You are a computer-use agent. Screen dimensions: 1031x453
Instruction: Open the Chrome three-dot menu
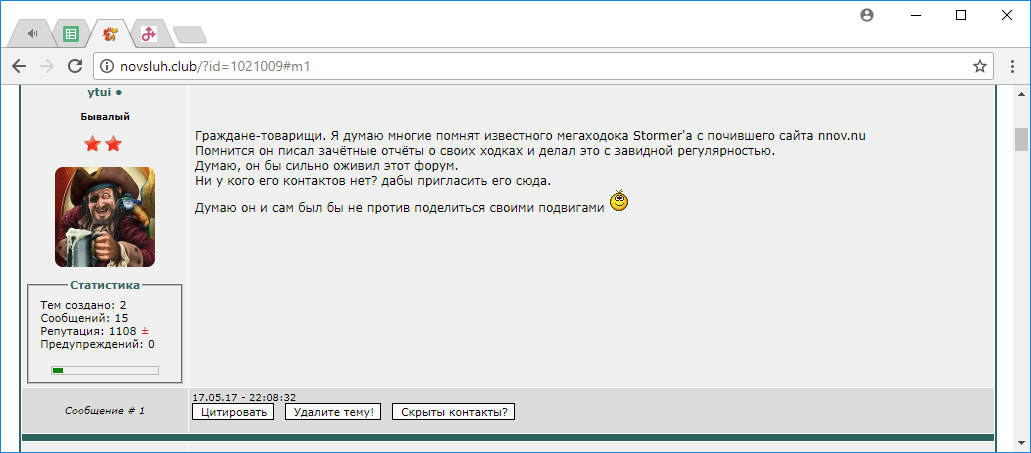[x=1012, y=66]
